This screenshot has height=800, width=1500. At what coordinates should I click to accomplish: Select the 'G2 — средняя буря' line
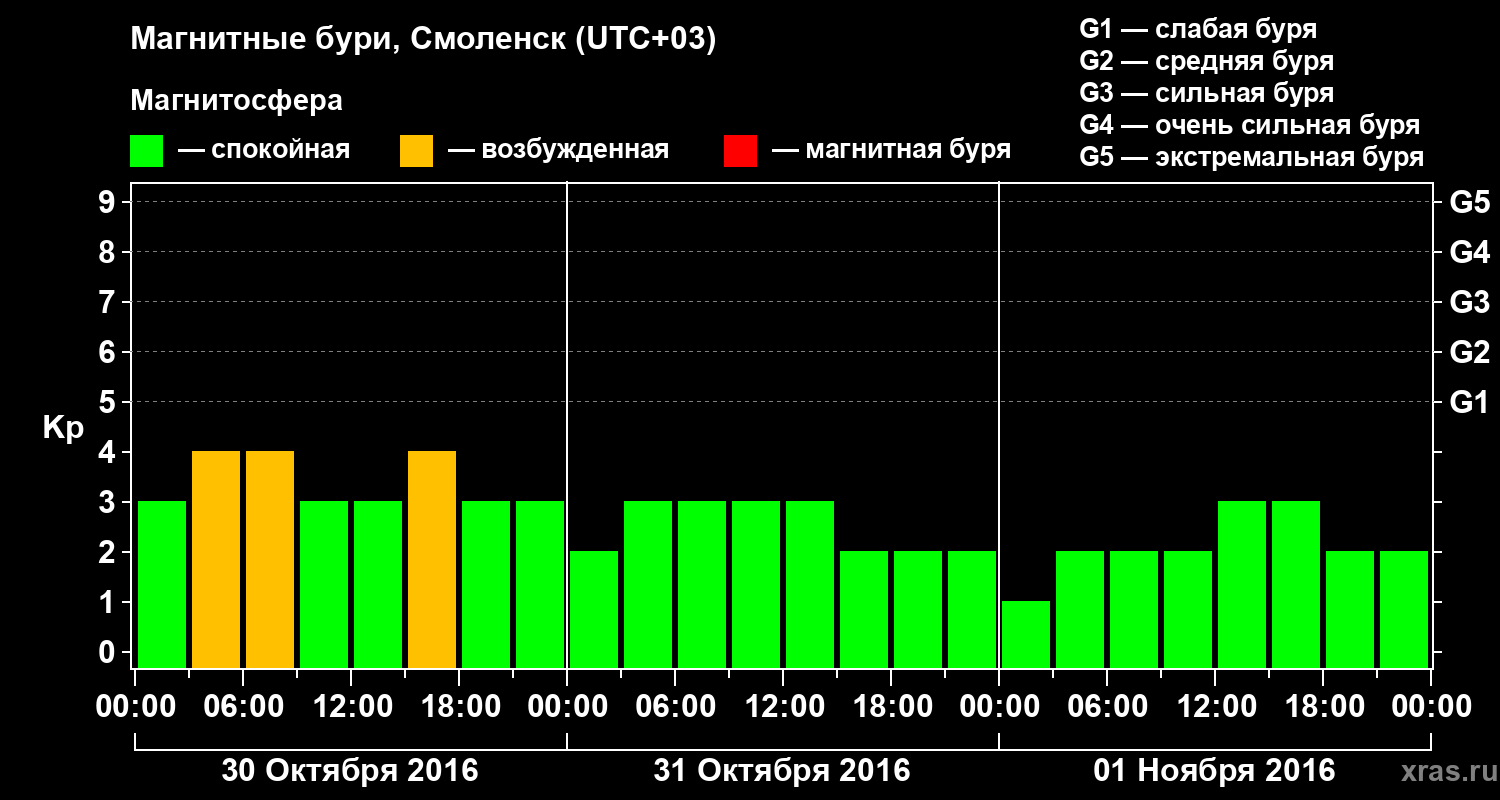1207,61
